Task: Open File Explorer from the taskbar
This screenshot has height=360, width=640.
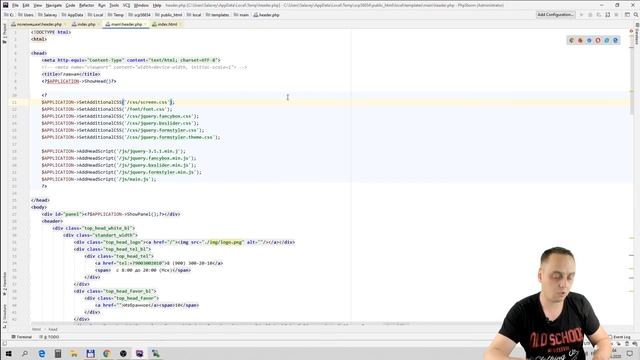Action: coord(74,353)
